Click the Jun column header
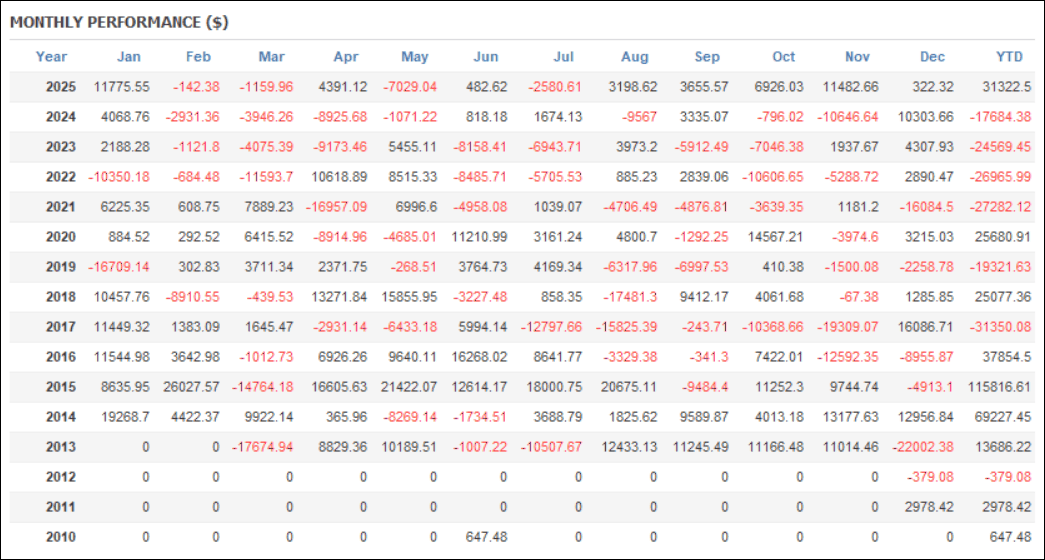1045x560 pixels. point(484,57)
